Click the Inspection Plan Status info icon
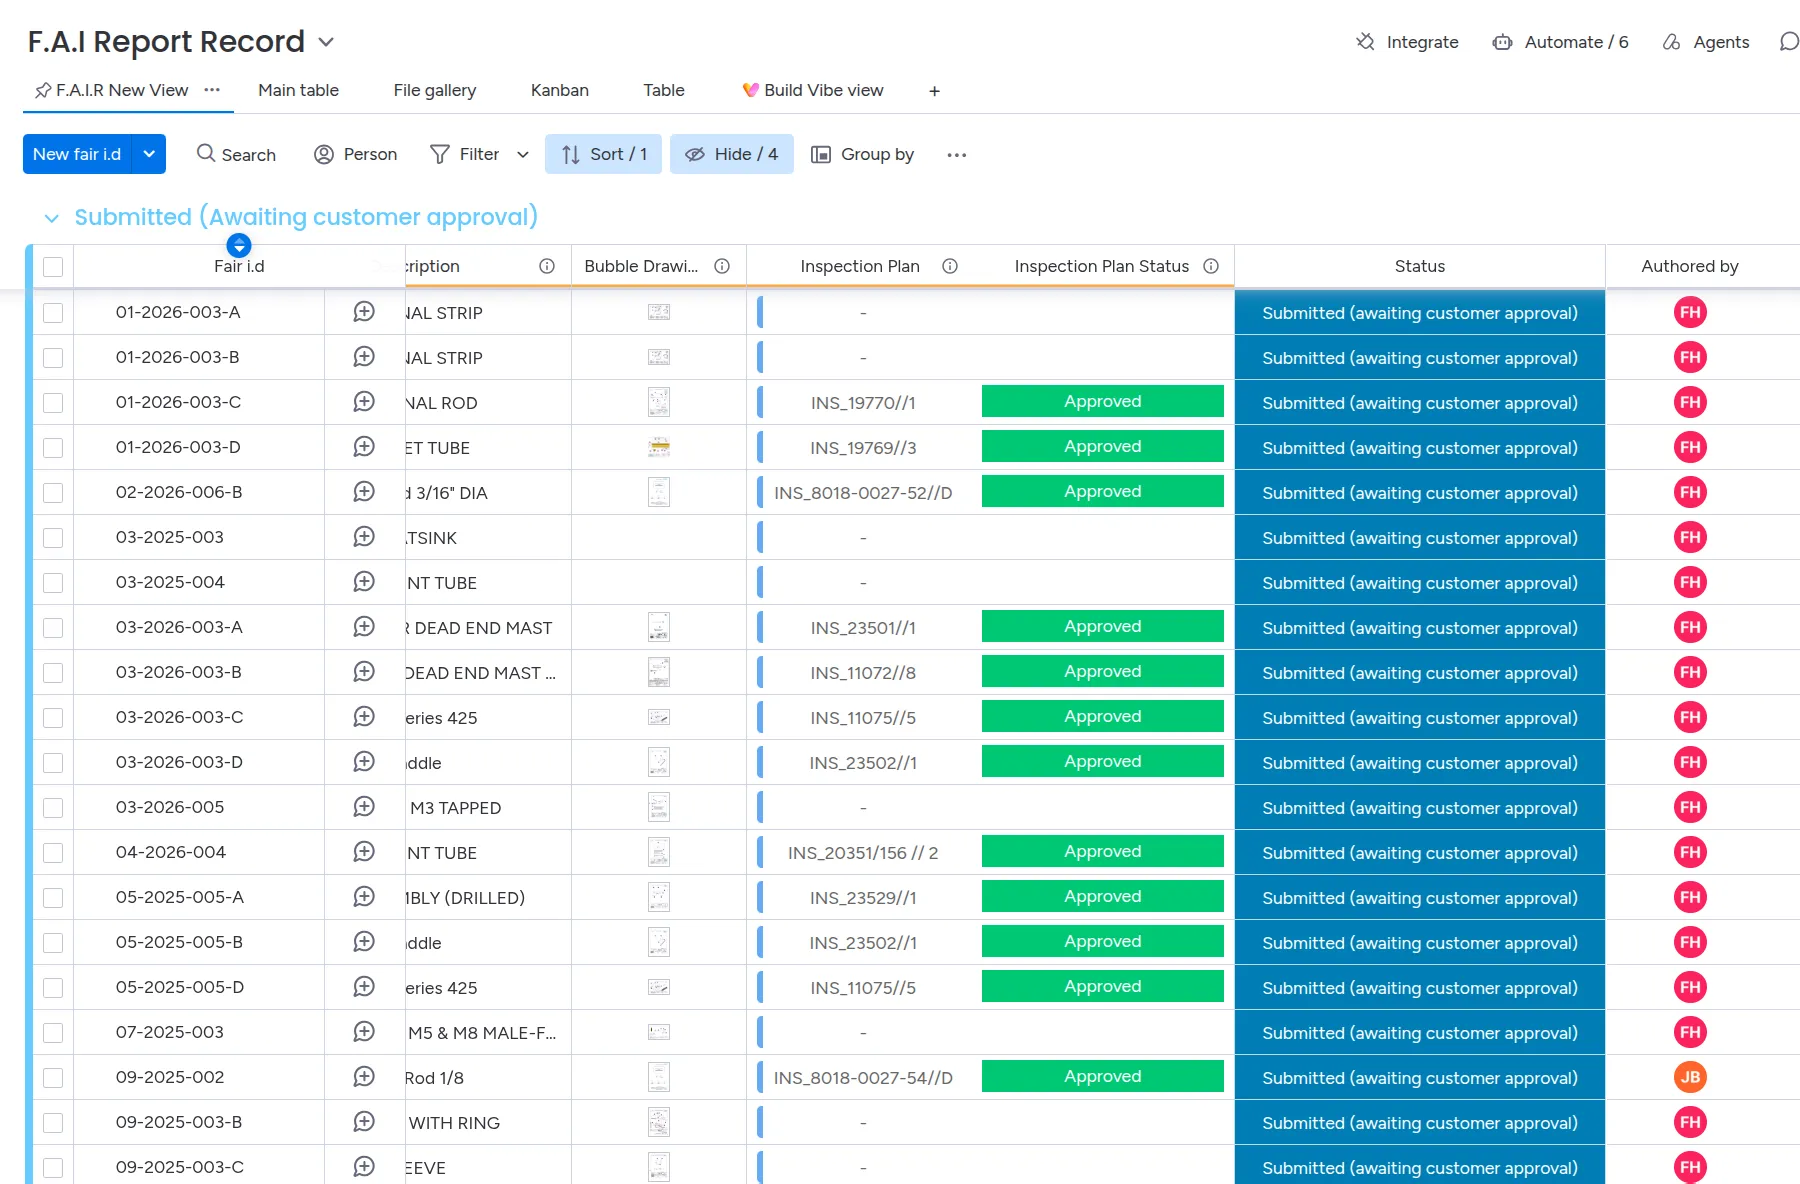This screenshot has width=1800, height=1184. 1211,266
